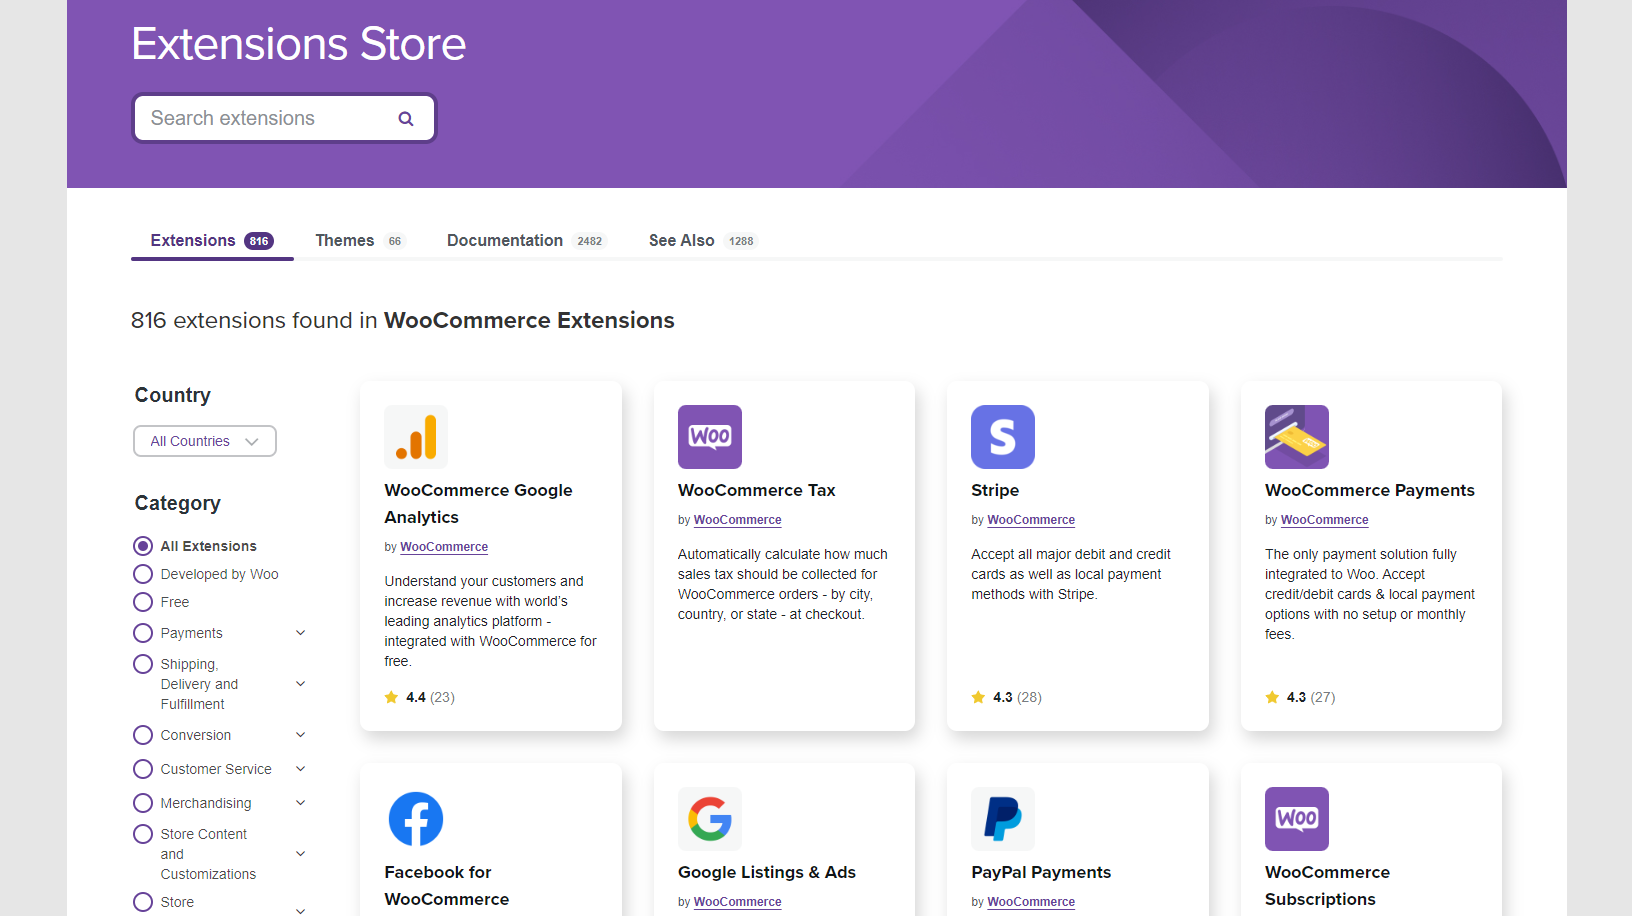Screen dimensions: 1632x916
Task: Open the Documentation tab
Action: point(504,240)
